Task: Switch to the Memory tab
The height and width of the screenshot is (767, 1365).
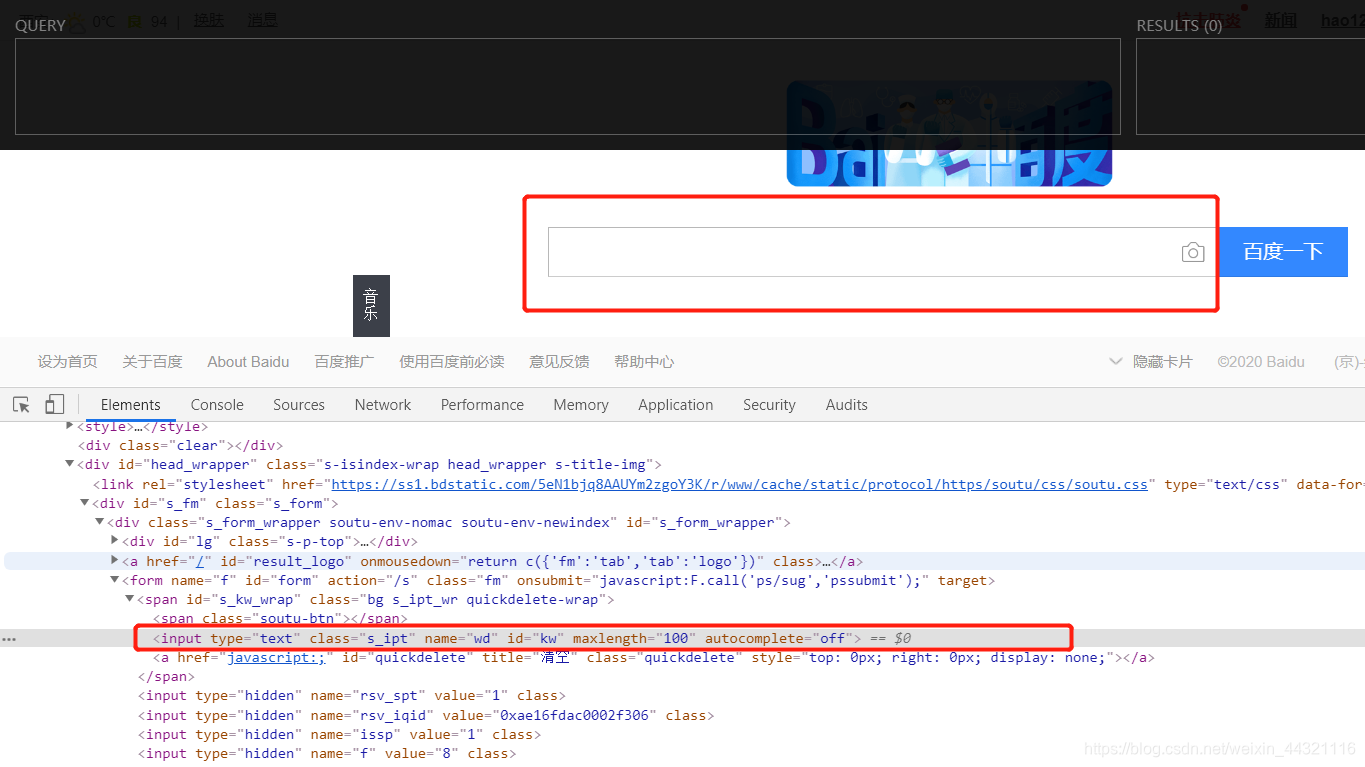Action: click(581, 405)
